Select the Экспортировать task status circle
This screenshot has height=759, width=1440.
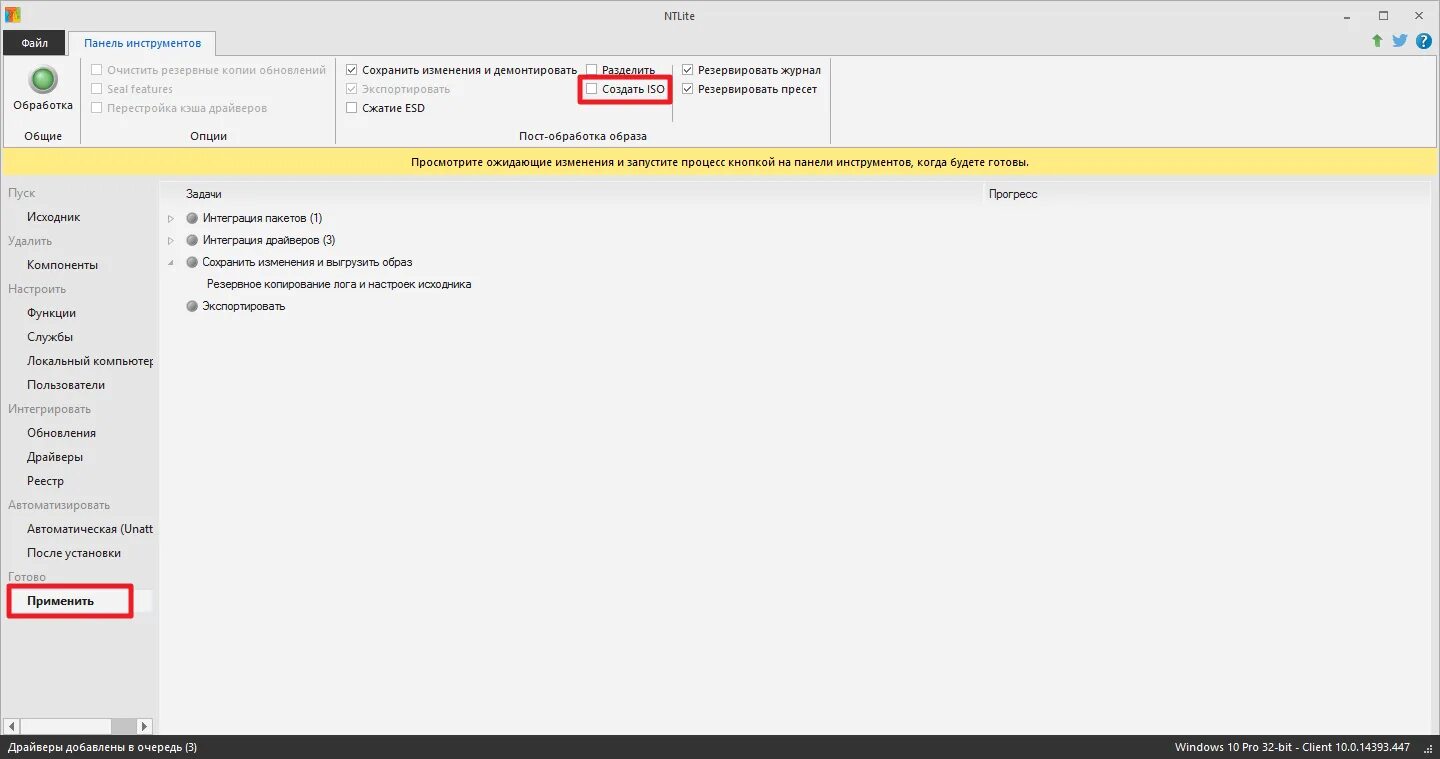point(192,306)
